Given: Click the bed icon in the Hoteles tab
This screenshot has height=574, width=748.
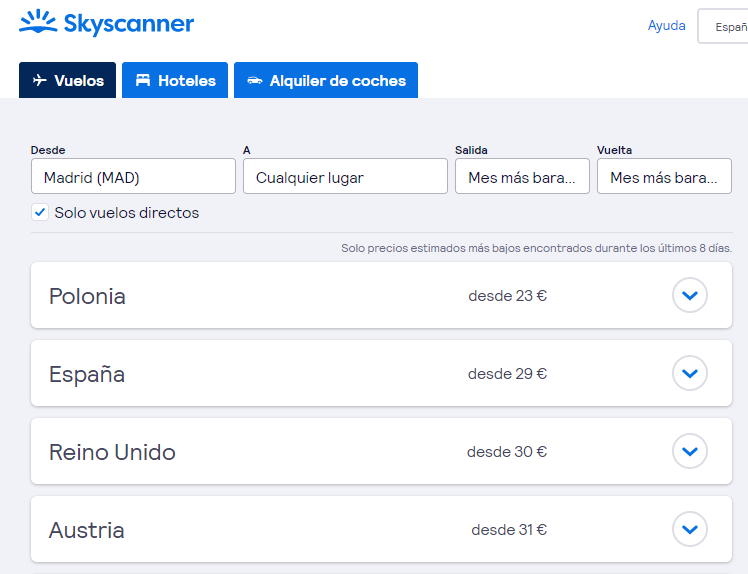Looking at the screenshot, I should pyautogui.click(x=143, y=80).
